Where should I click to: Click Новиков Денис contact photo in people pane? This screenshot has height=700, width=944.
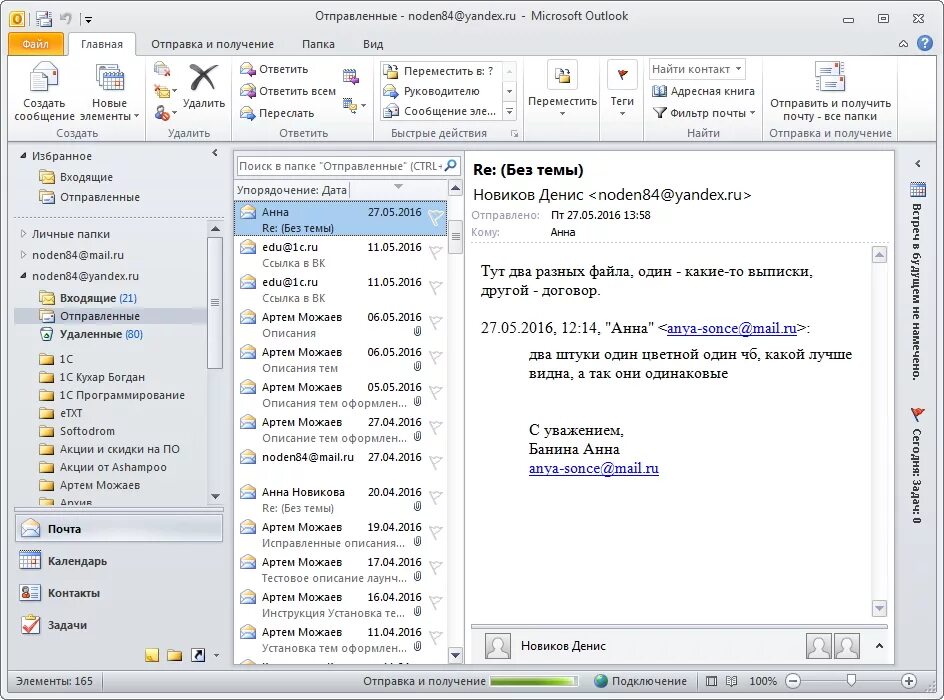click(498, 646)
